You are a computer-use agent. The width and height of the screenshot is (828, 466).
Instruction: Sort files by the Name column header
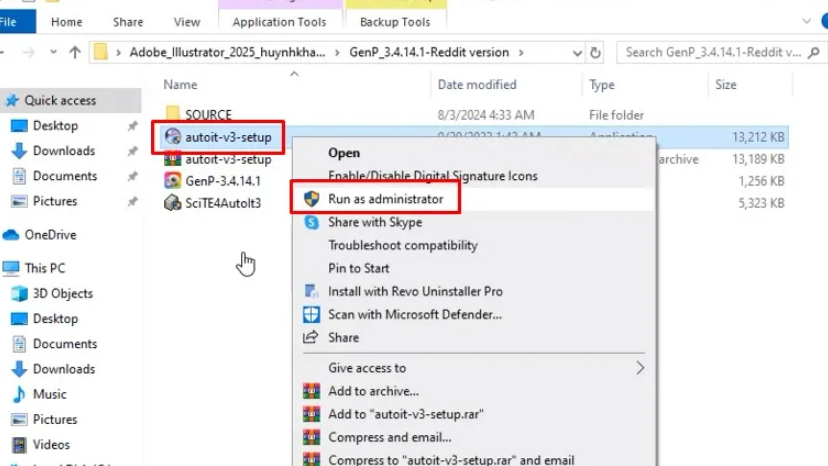pyautogui.click(x=181, y=85)
